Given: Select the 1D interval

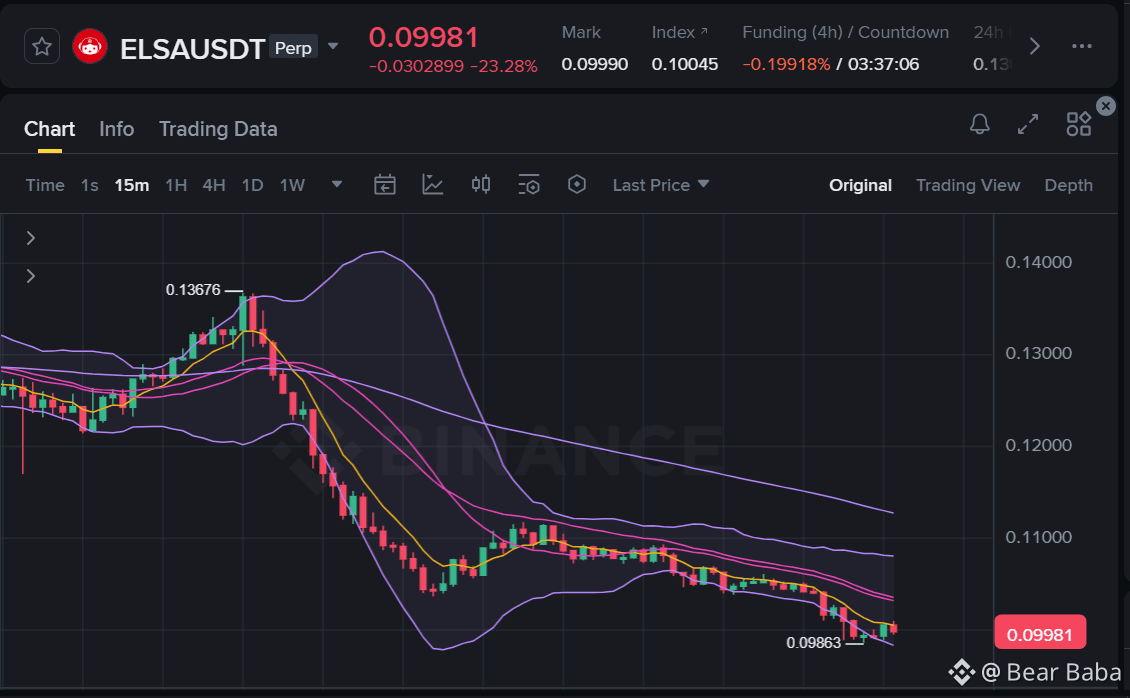Looking at the screenshot, I should coord(252,185).
